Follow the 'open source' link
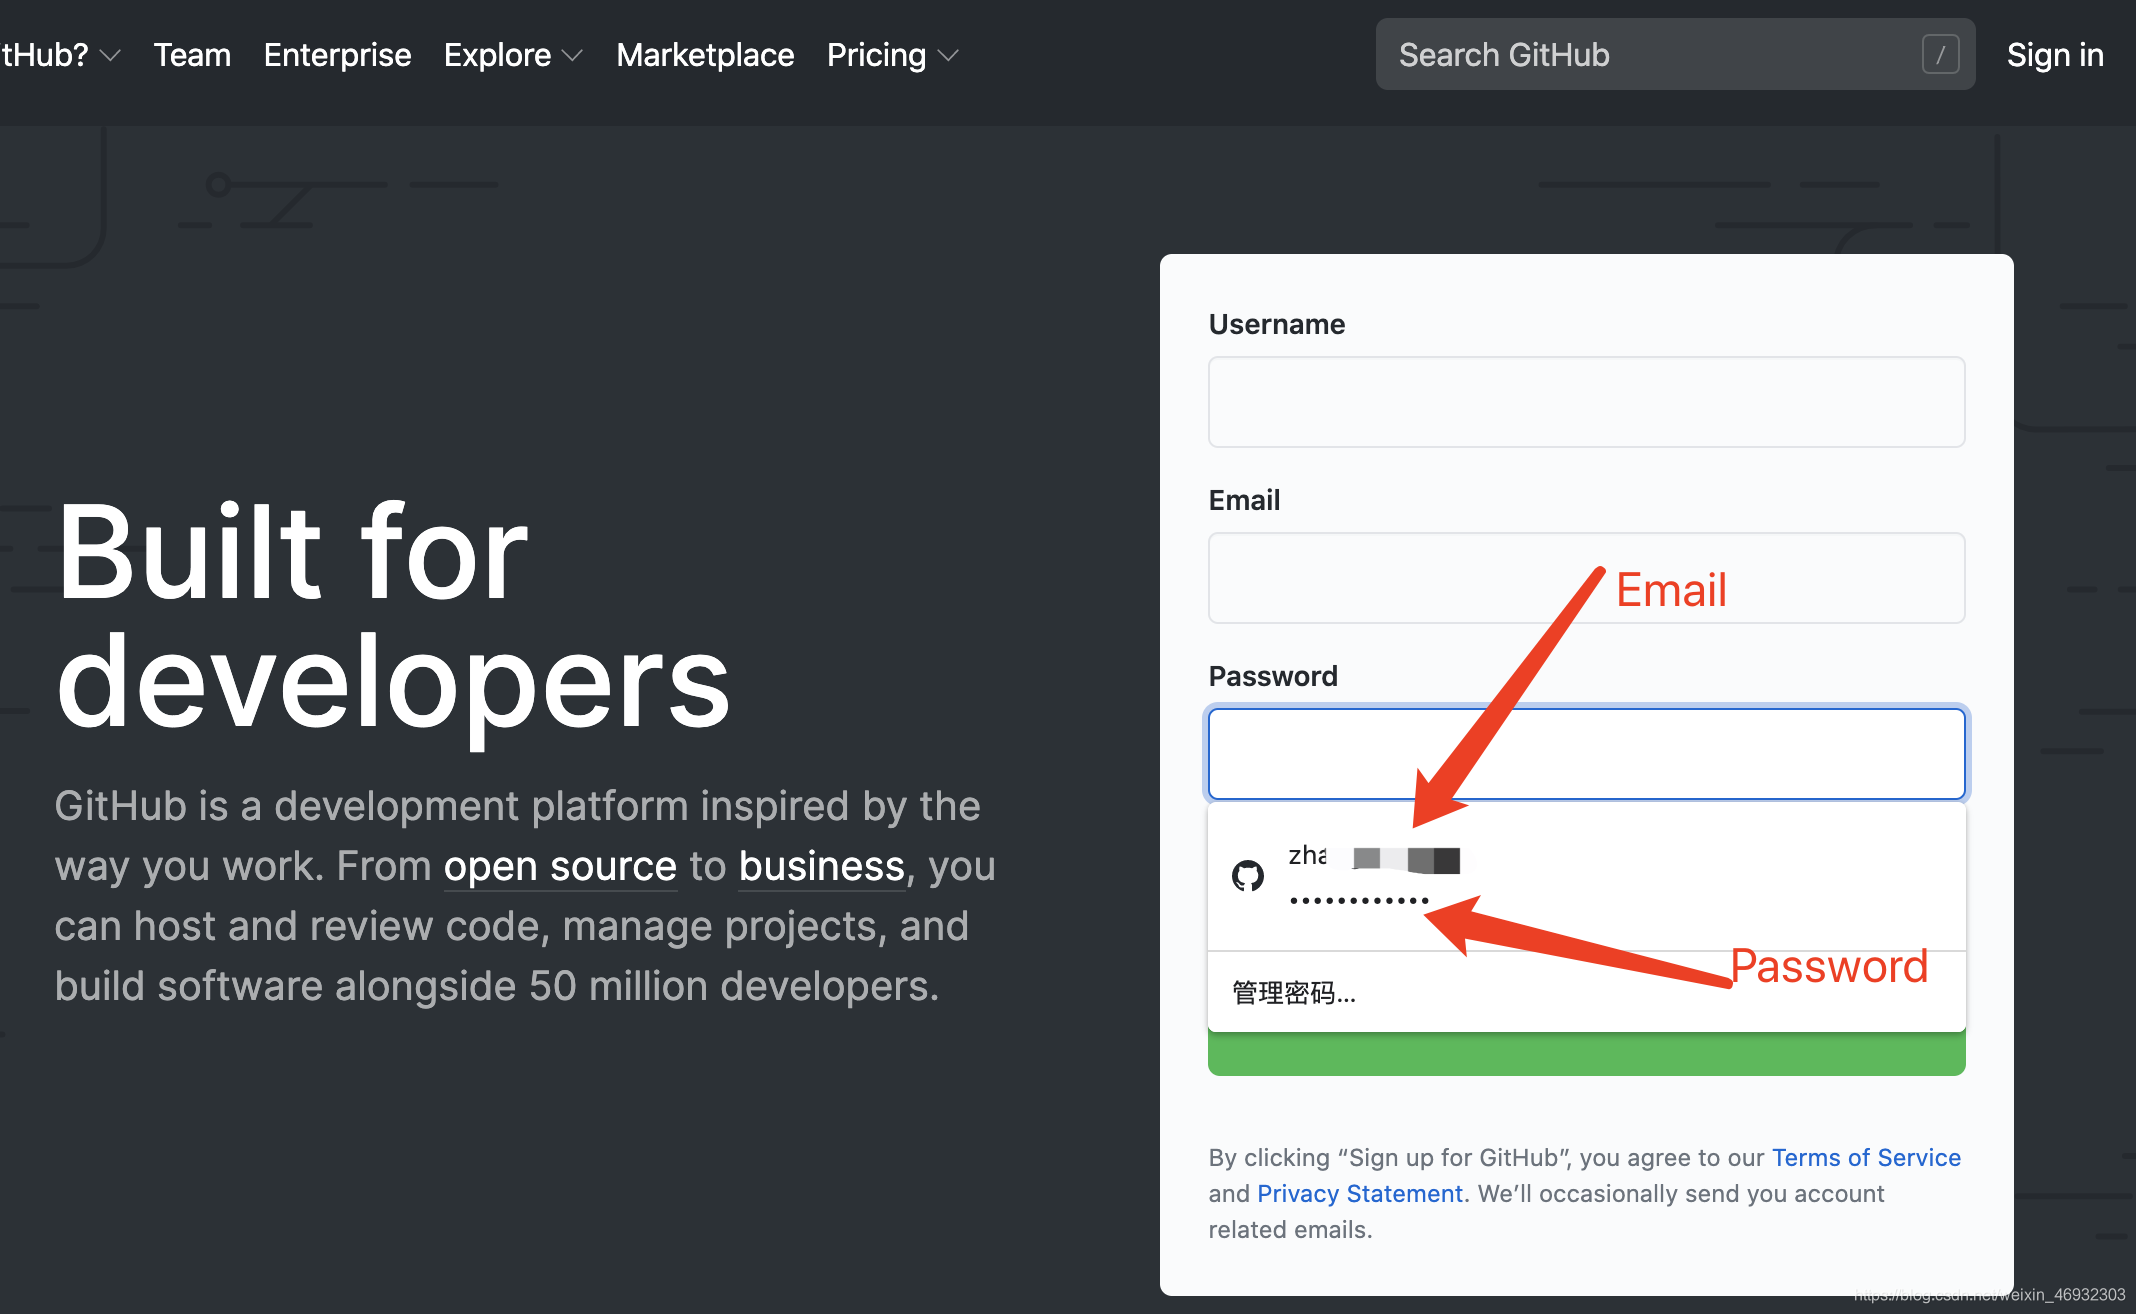 tap(560, 866)
